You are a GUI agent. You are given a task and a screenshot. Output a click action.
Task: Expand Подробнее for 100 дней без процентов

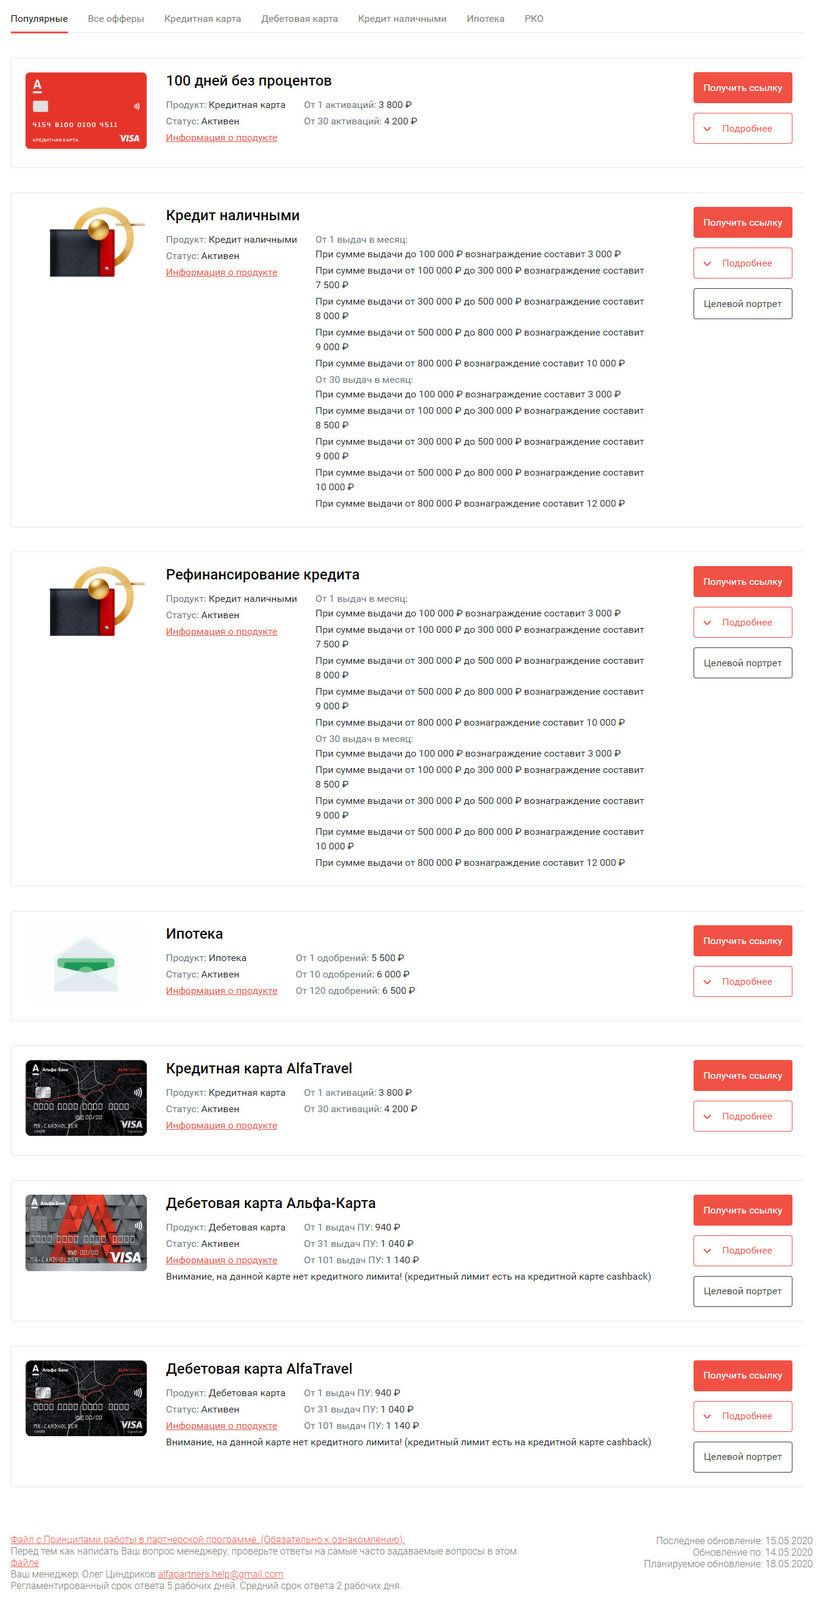[x=742, y=128]
